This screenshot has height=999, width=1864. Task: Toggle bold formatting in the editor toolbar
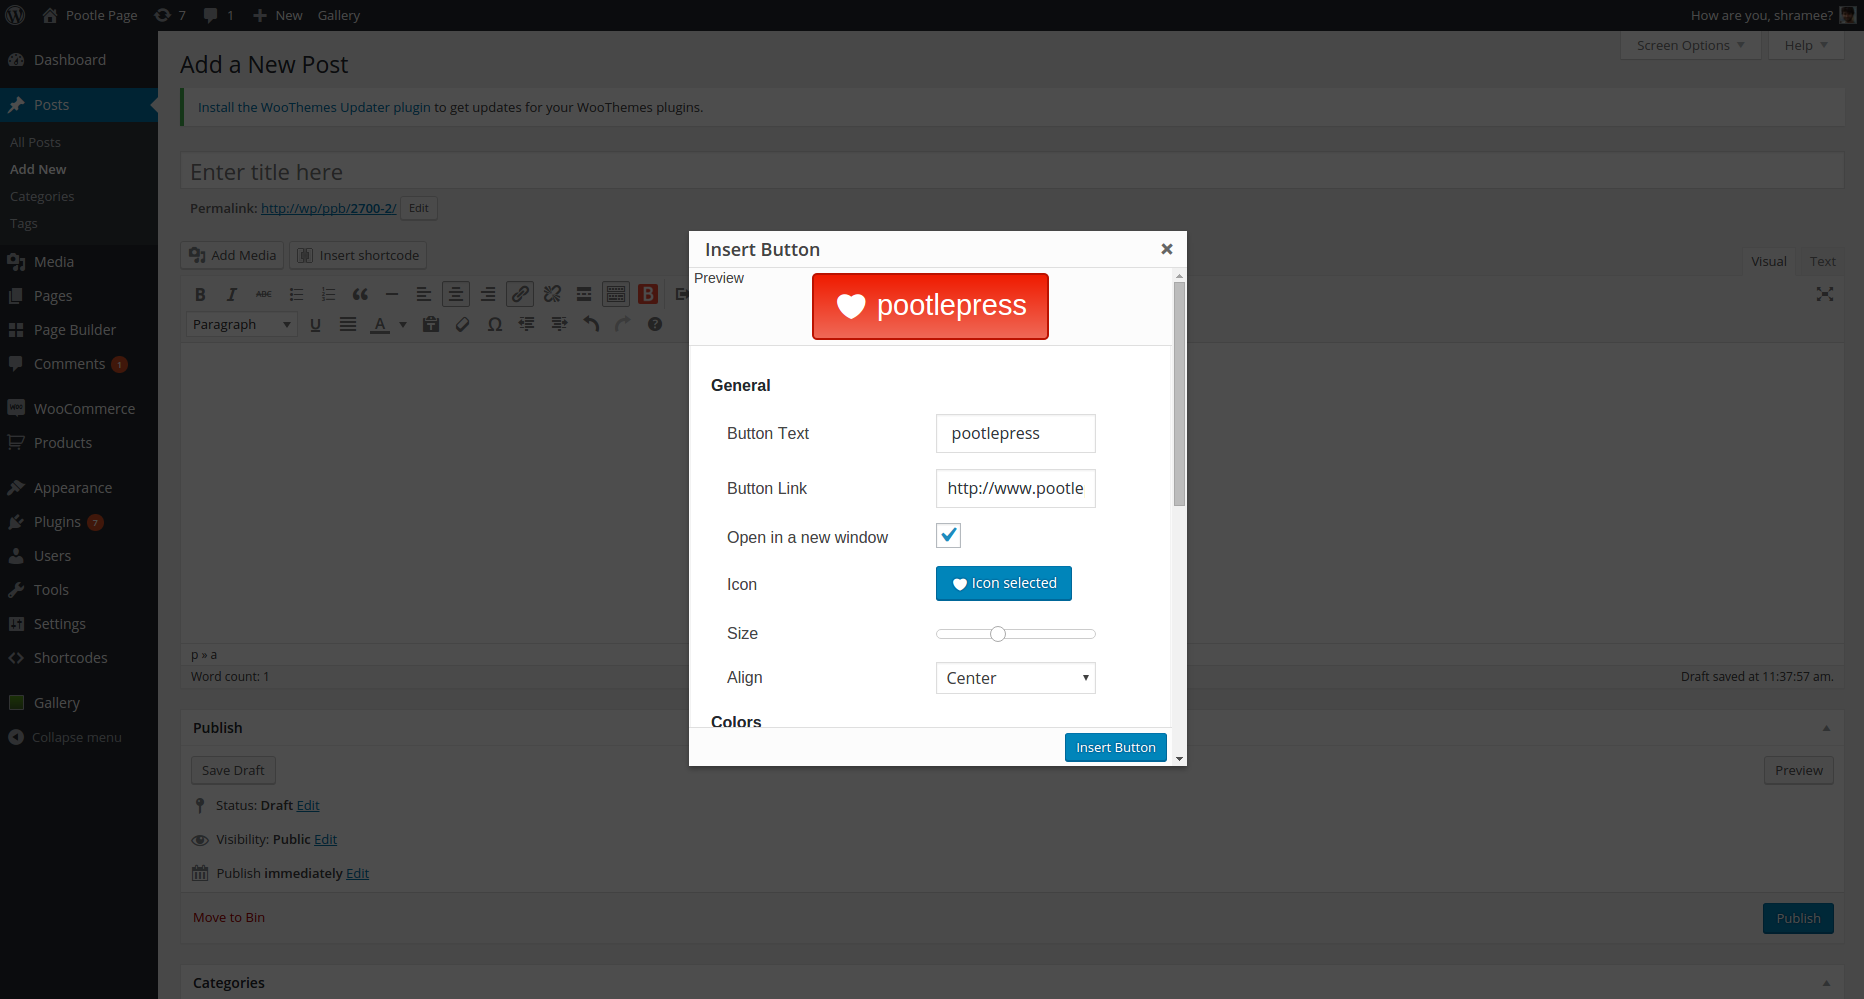200,294
